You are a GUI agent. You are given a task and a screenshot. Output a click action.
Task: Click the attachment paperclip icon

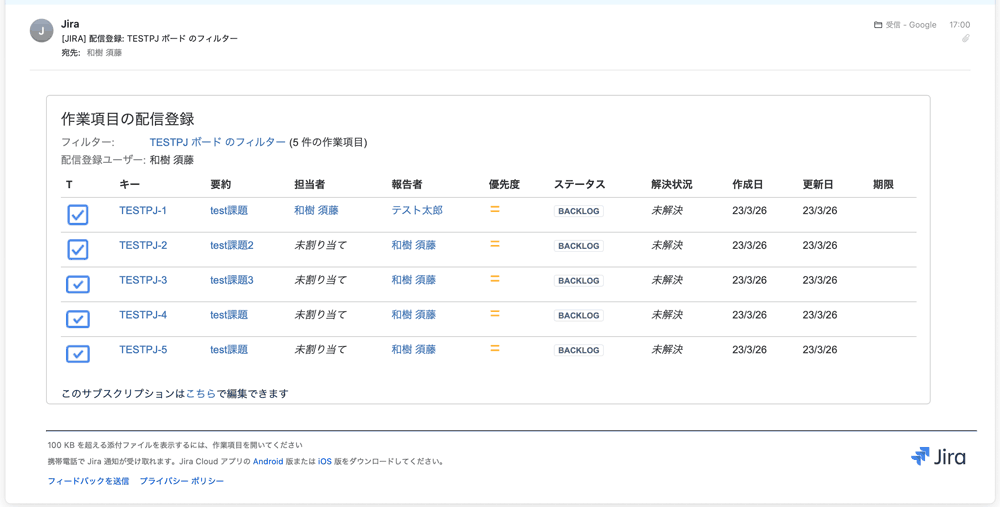(x=966, y=38)
